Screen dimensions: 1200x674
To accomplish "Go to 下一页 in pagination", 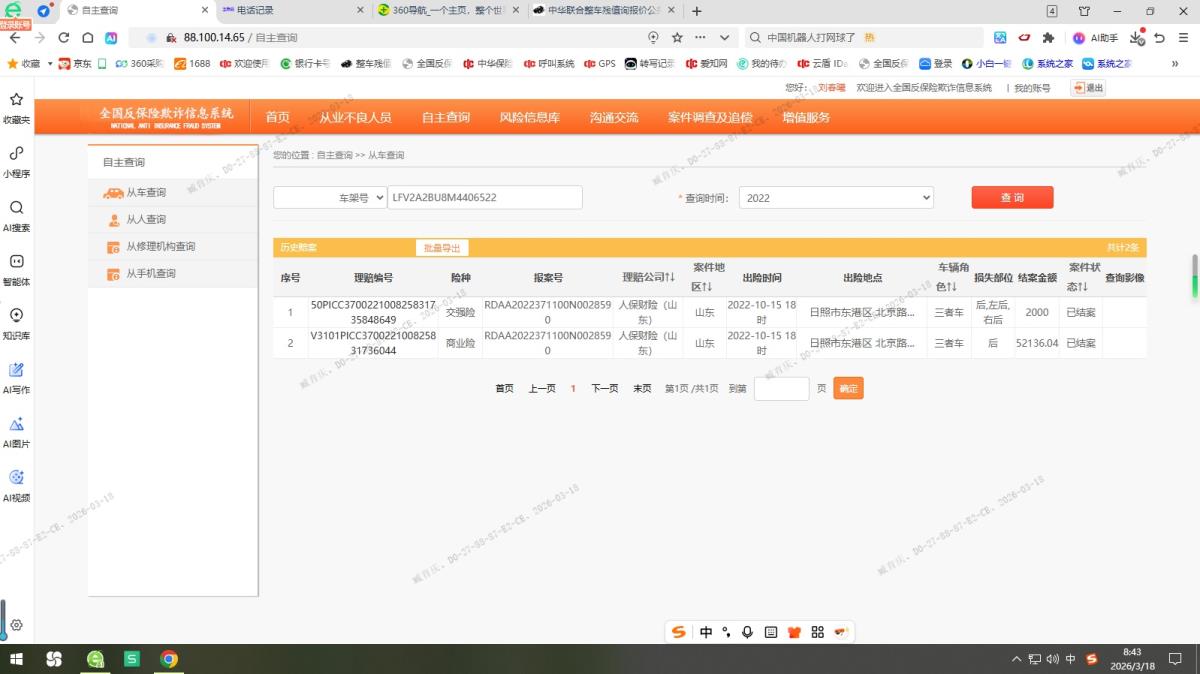I will pos(605,389).
